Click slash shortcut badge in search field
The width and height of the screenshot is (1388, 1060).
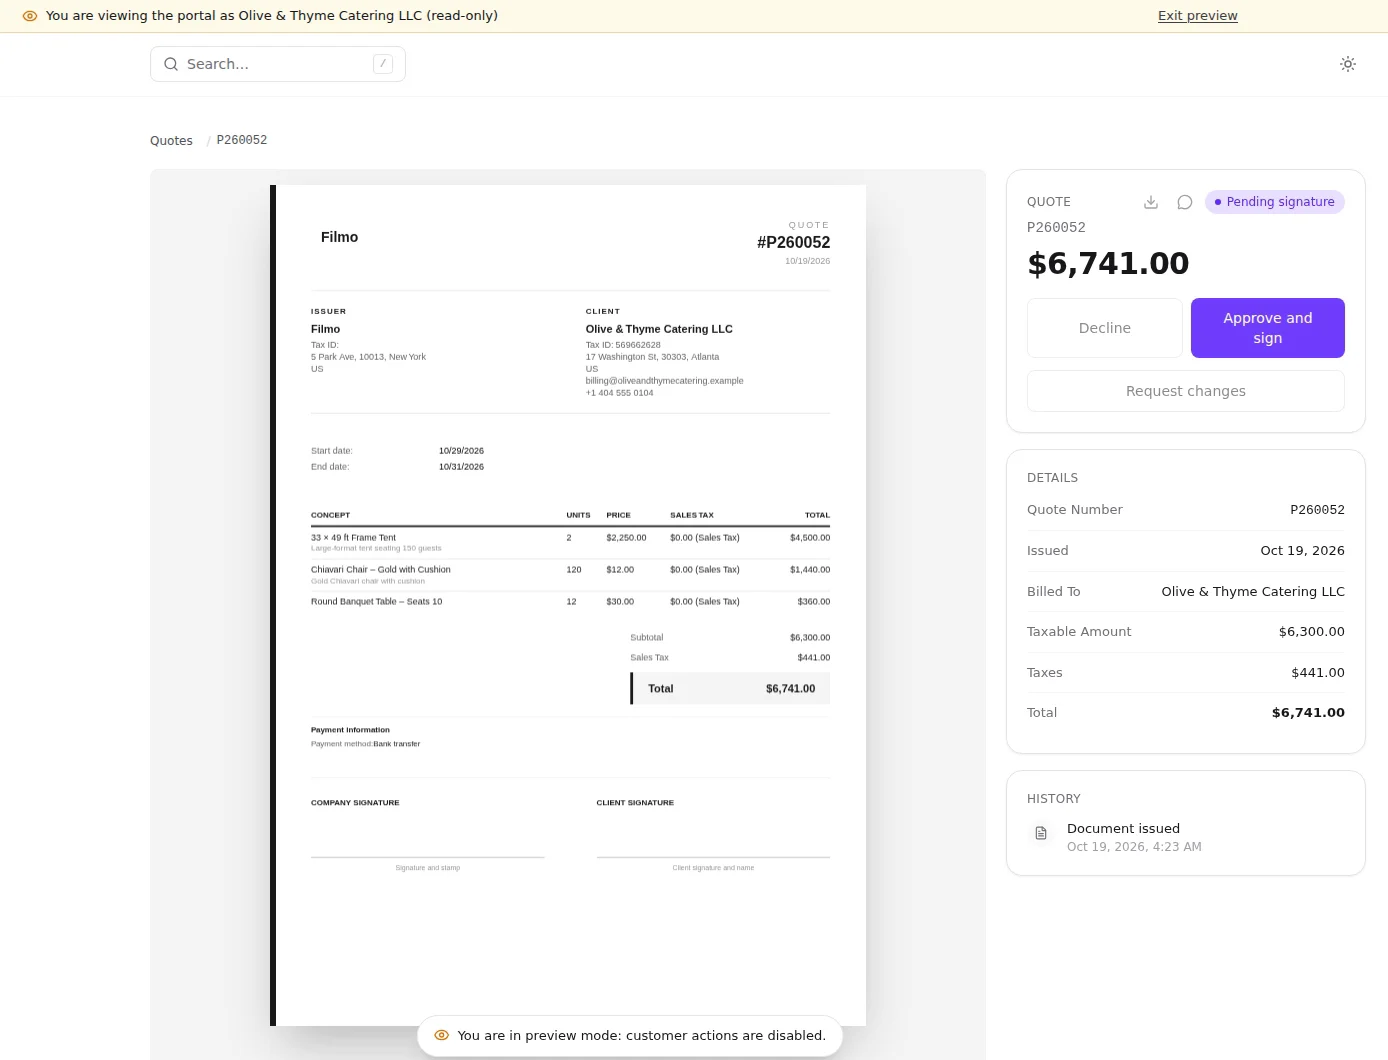[383, 64]
